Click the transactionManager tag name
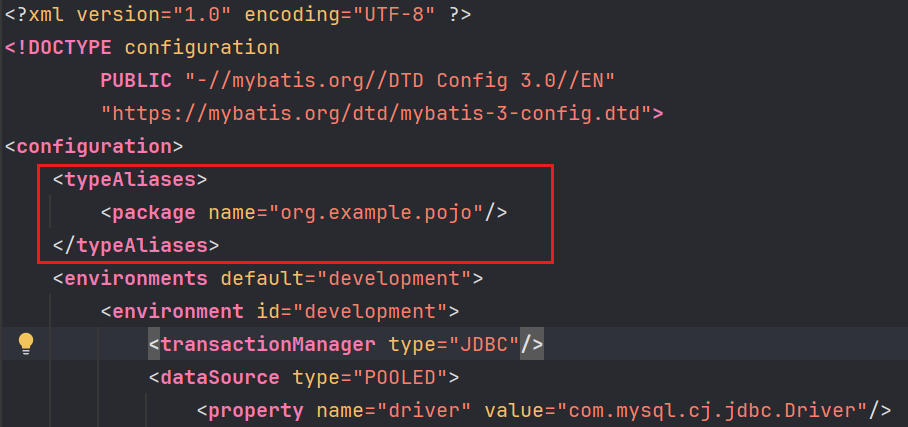Image resolution: width=908 pixels, height=427 pixels. [268, 344]
